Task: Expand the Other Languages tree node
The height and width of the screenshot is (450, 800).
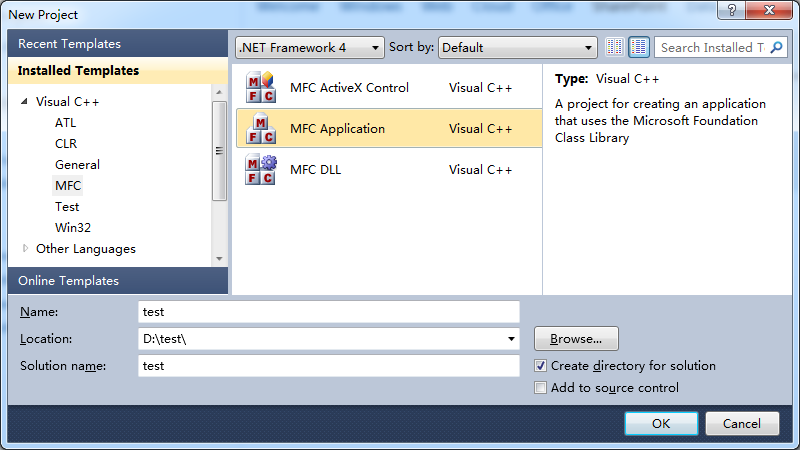Action: pyautogui.click(x=25, y=249)
